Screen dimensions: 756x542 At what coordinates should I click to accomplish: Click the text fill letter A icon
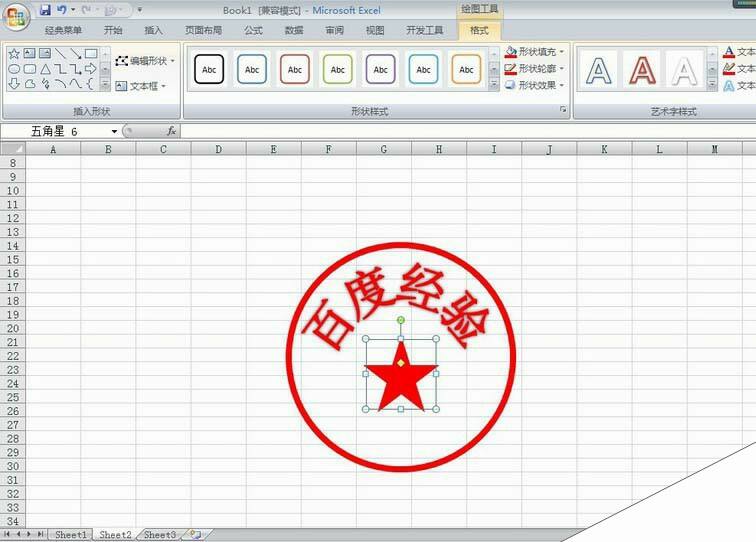click(729, 52)
